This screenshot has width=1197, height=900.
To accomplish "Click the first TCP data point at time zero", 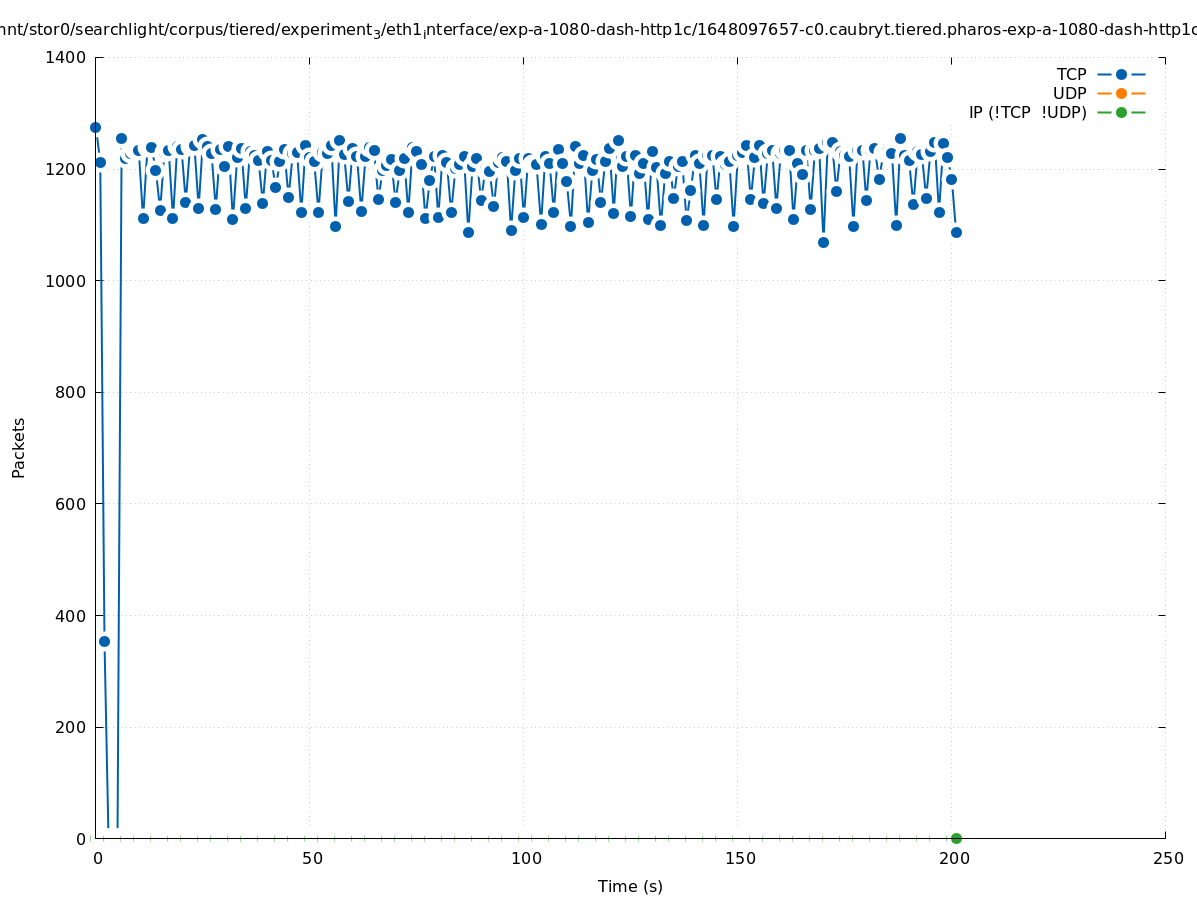I will (x=95, y=127).
